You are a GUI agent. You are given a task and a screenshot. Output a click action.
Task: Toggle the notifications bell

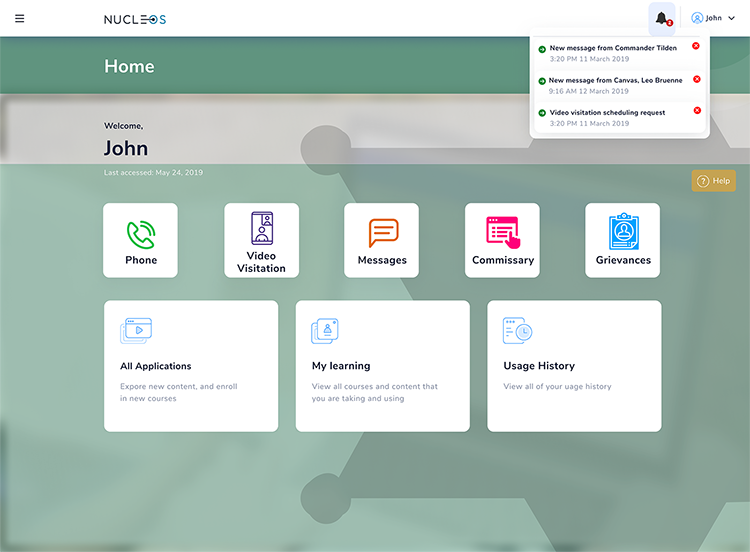[662, 19]
